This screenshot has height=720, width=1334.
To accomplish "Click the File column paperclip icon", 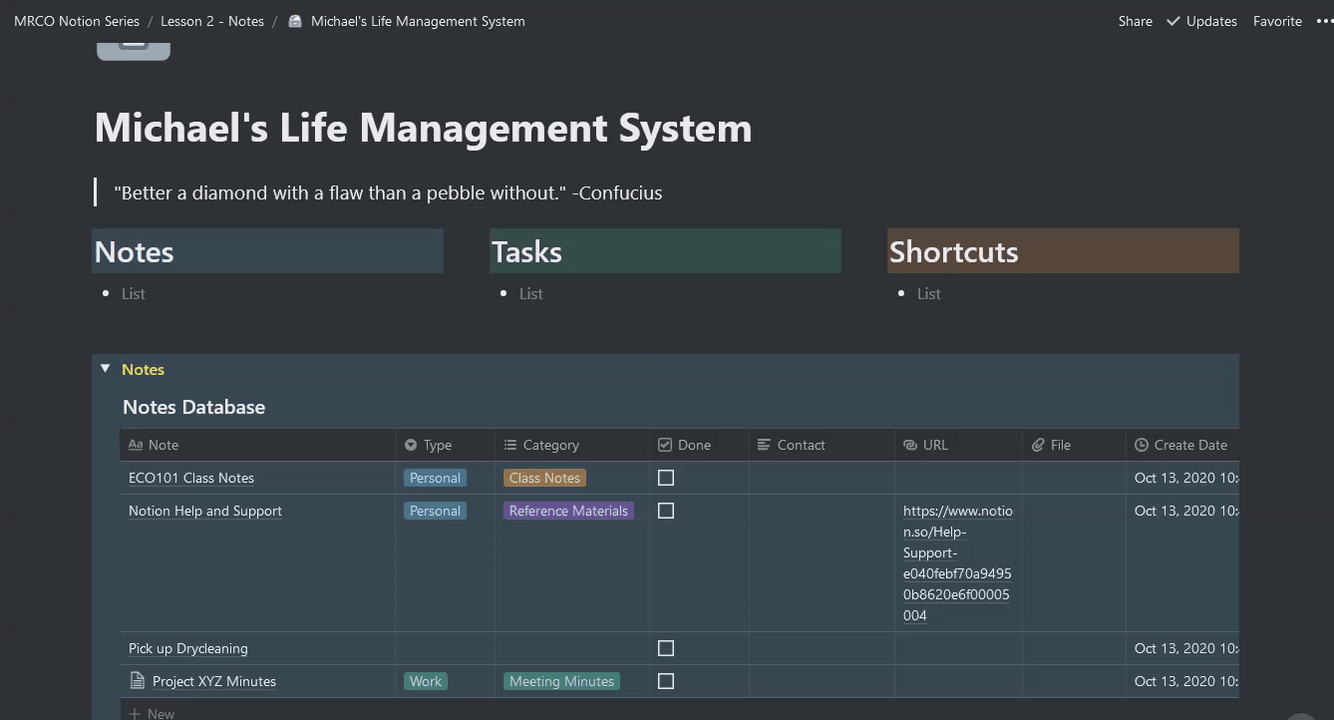I will point(1038,445).
